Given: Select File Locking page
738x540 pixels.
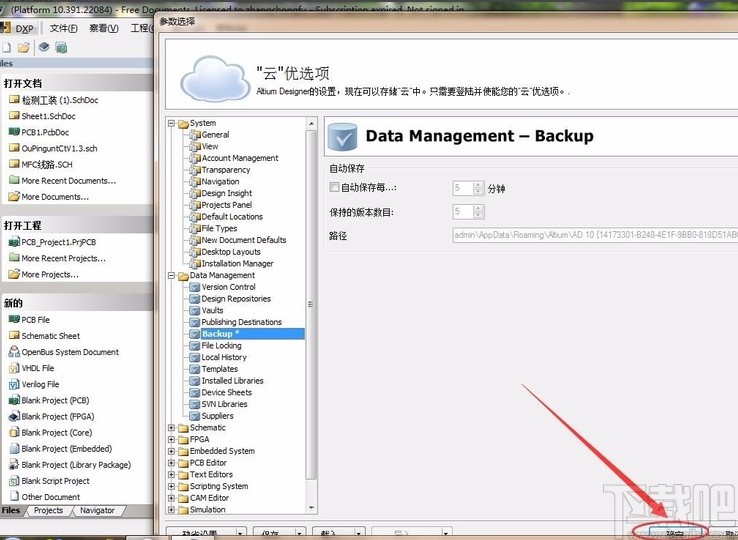Looking at the screenshot, I should point(221,346).
